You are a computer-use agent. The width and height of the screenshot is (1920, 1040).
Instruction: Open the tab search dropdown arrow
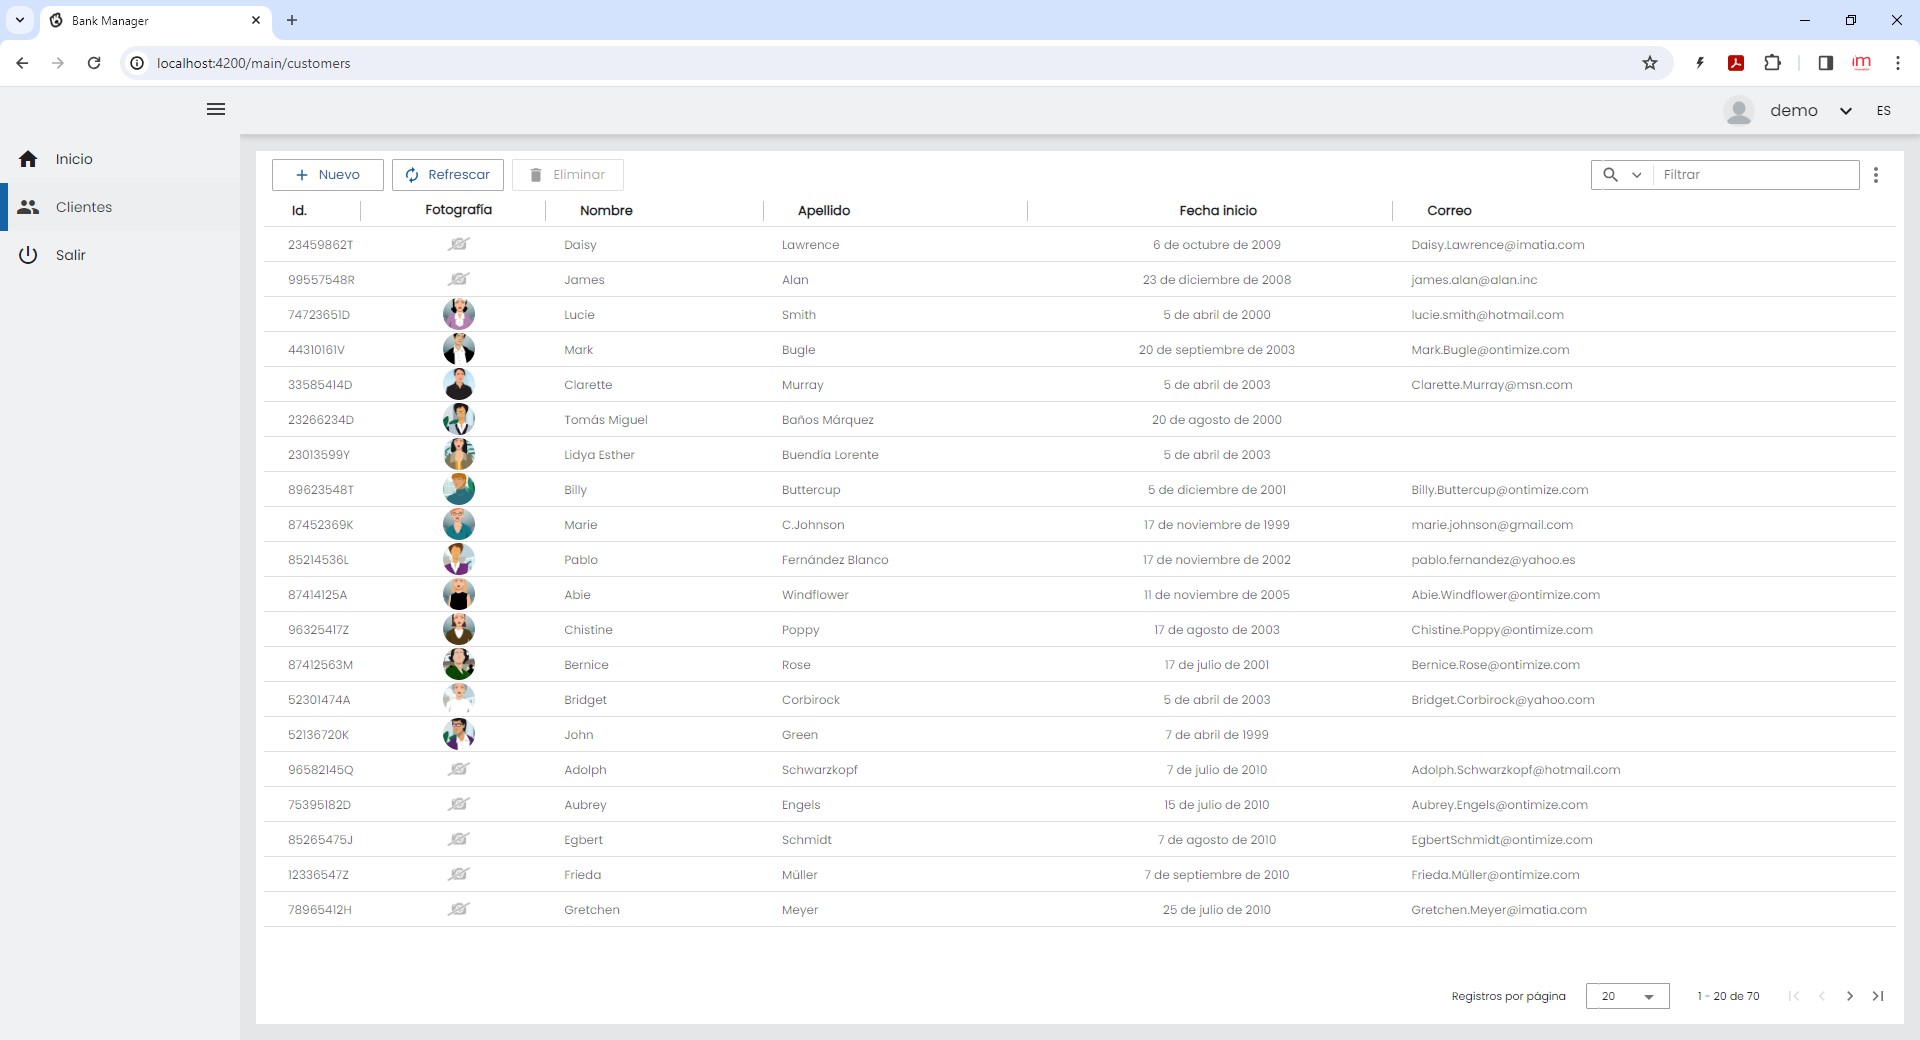tap(20, 20)
